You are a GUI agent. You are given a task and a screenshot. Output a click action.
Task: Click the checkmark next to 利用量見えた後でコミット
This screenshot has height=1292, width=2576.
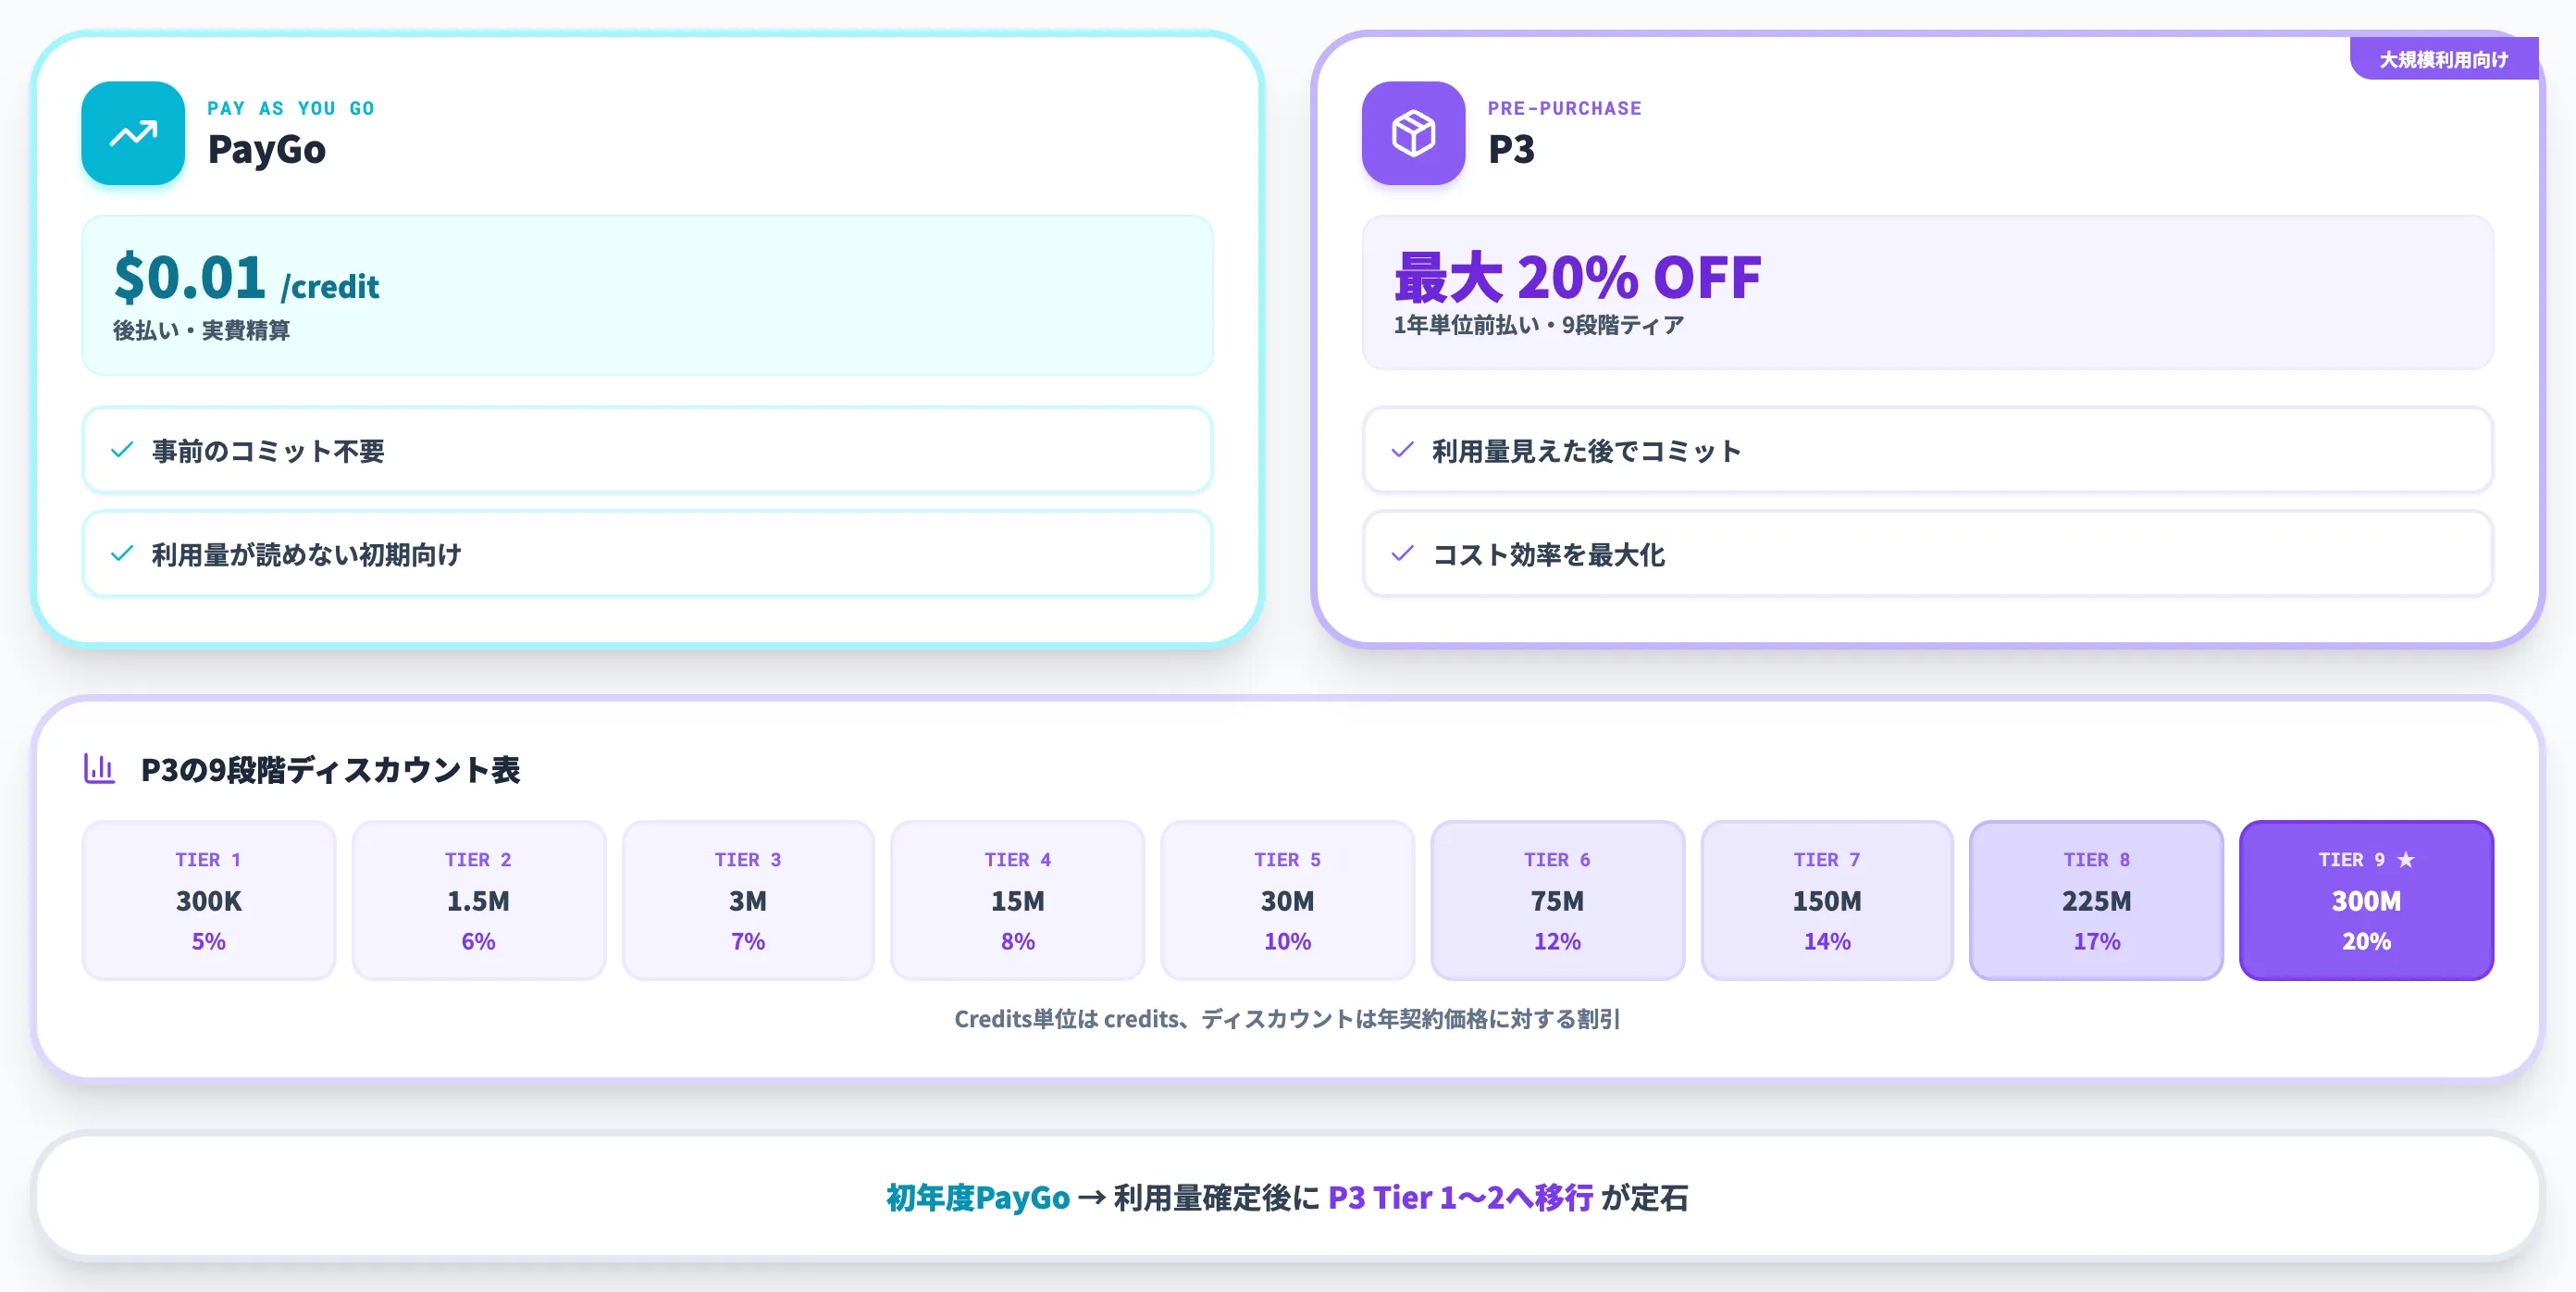[1402, 450]
